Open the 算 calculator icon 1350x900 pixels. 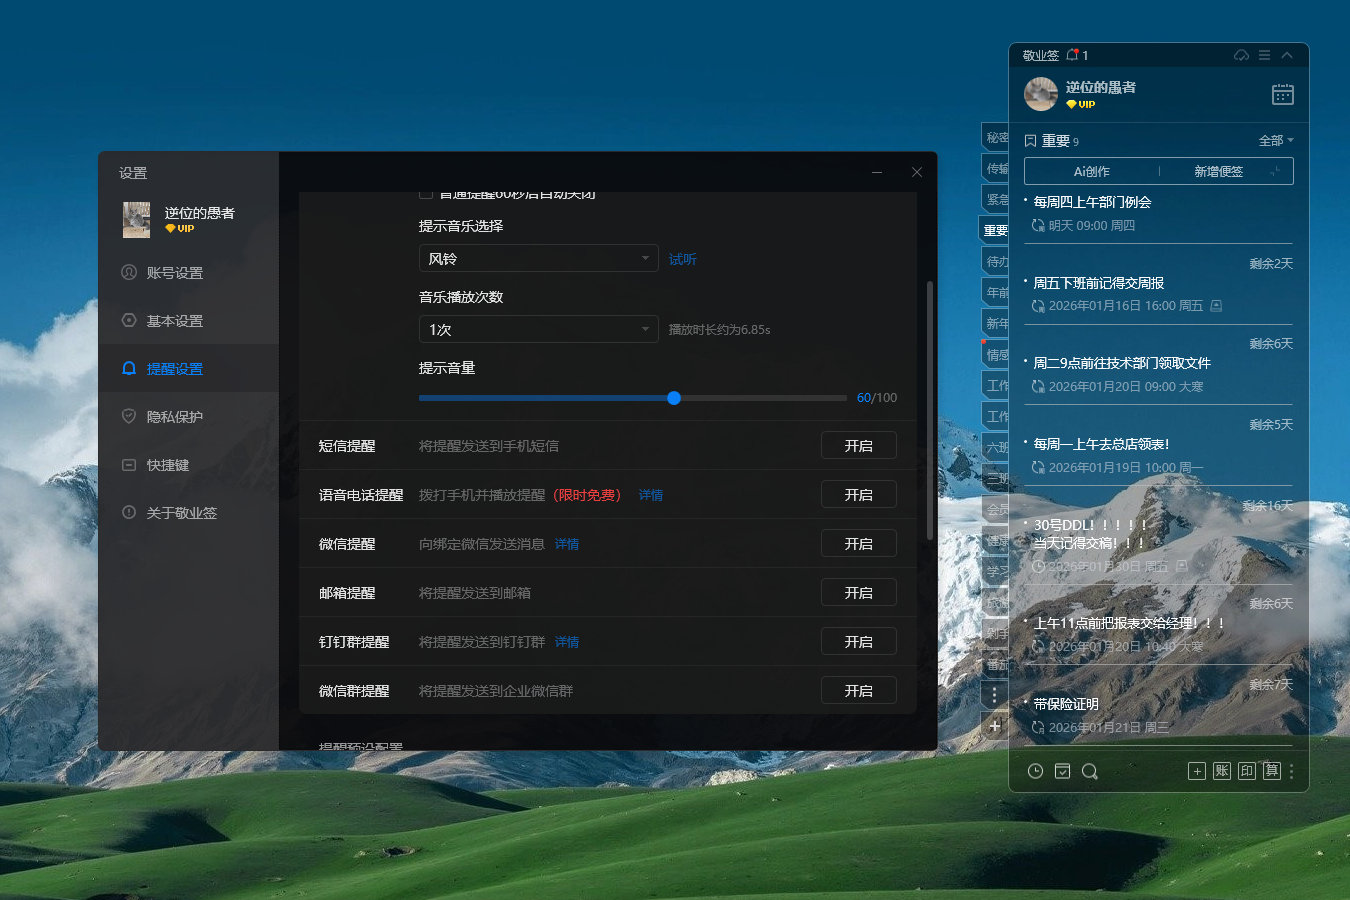click(1271, 771)
